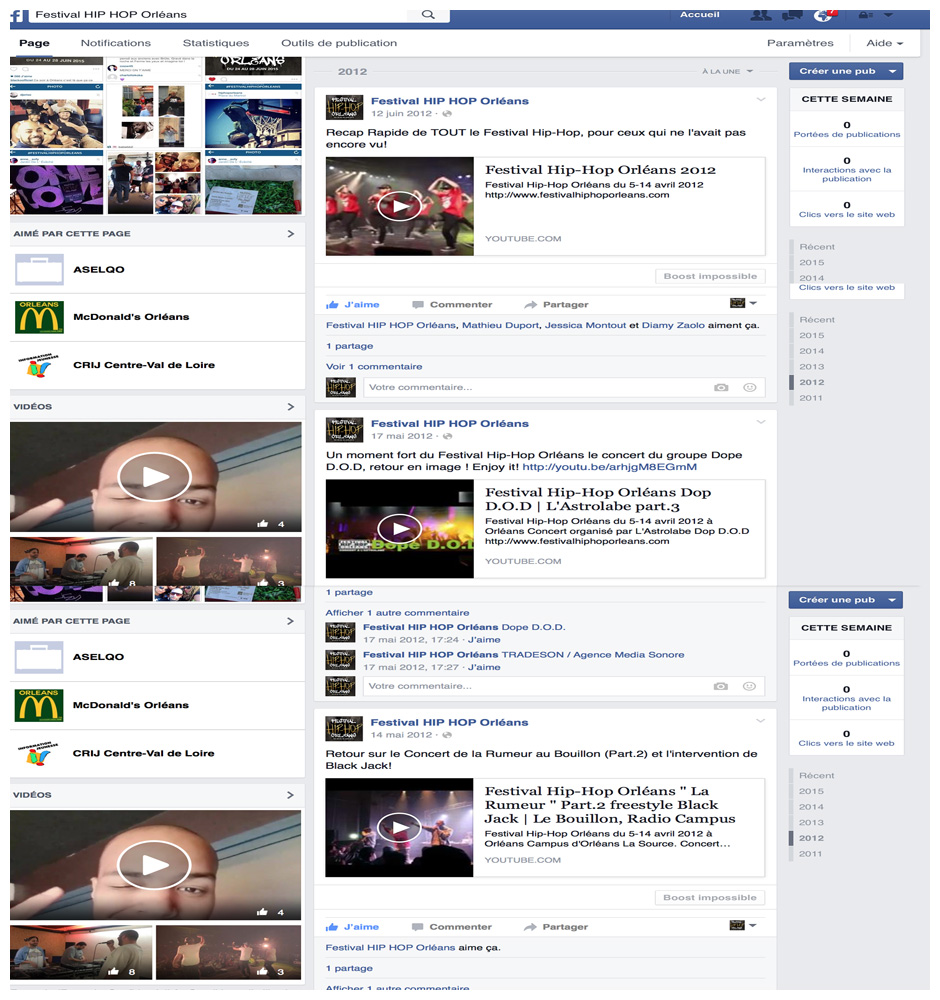Image resolution: width=940 pixels, height=1000 pixels.
Task: Play the Festival Hip-Hop Orléans 2012 recap video
Action: point(400,207)
